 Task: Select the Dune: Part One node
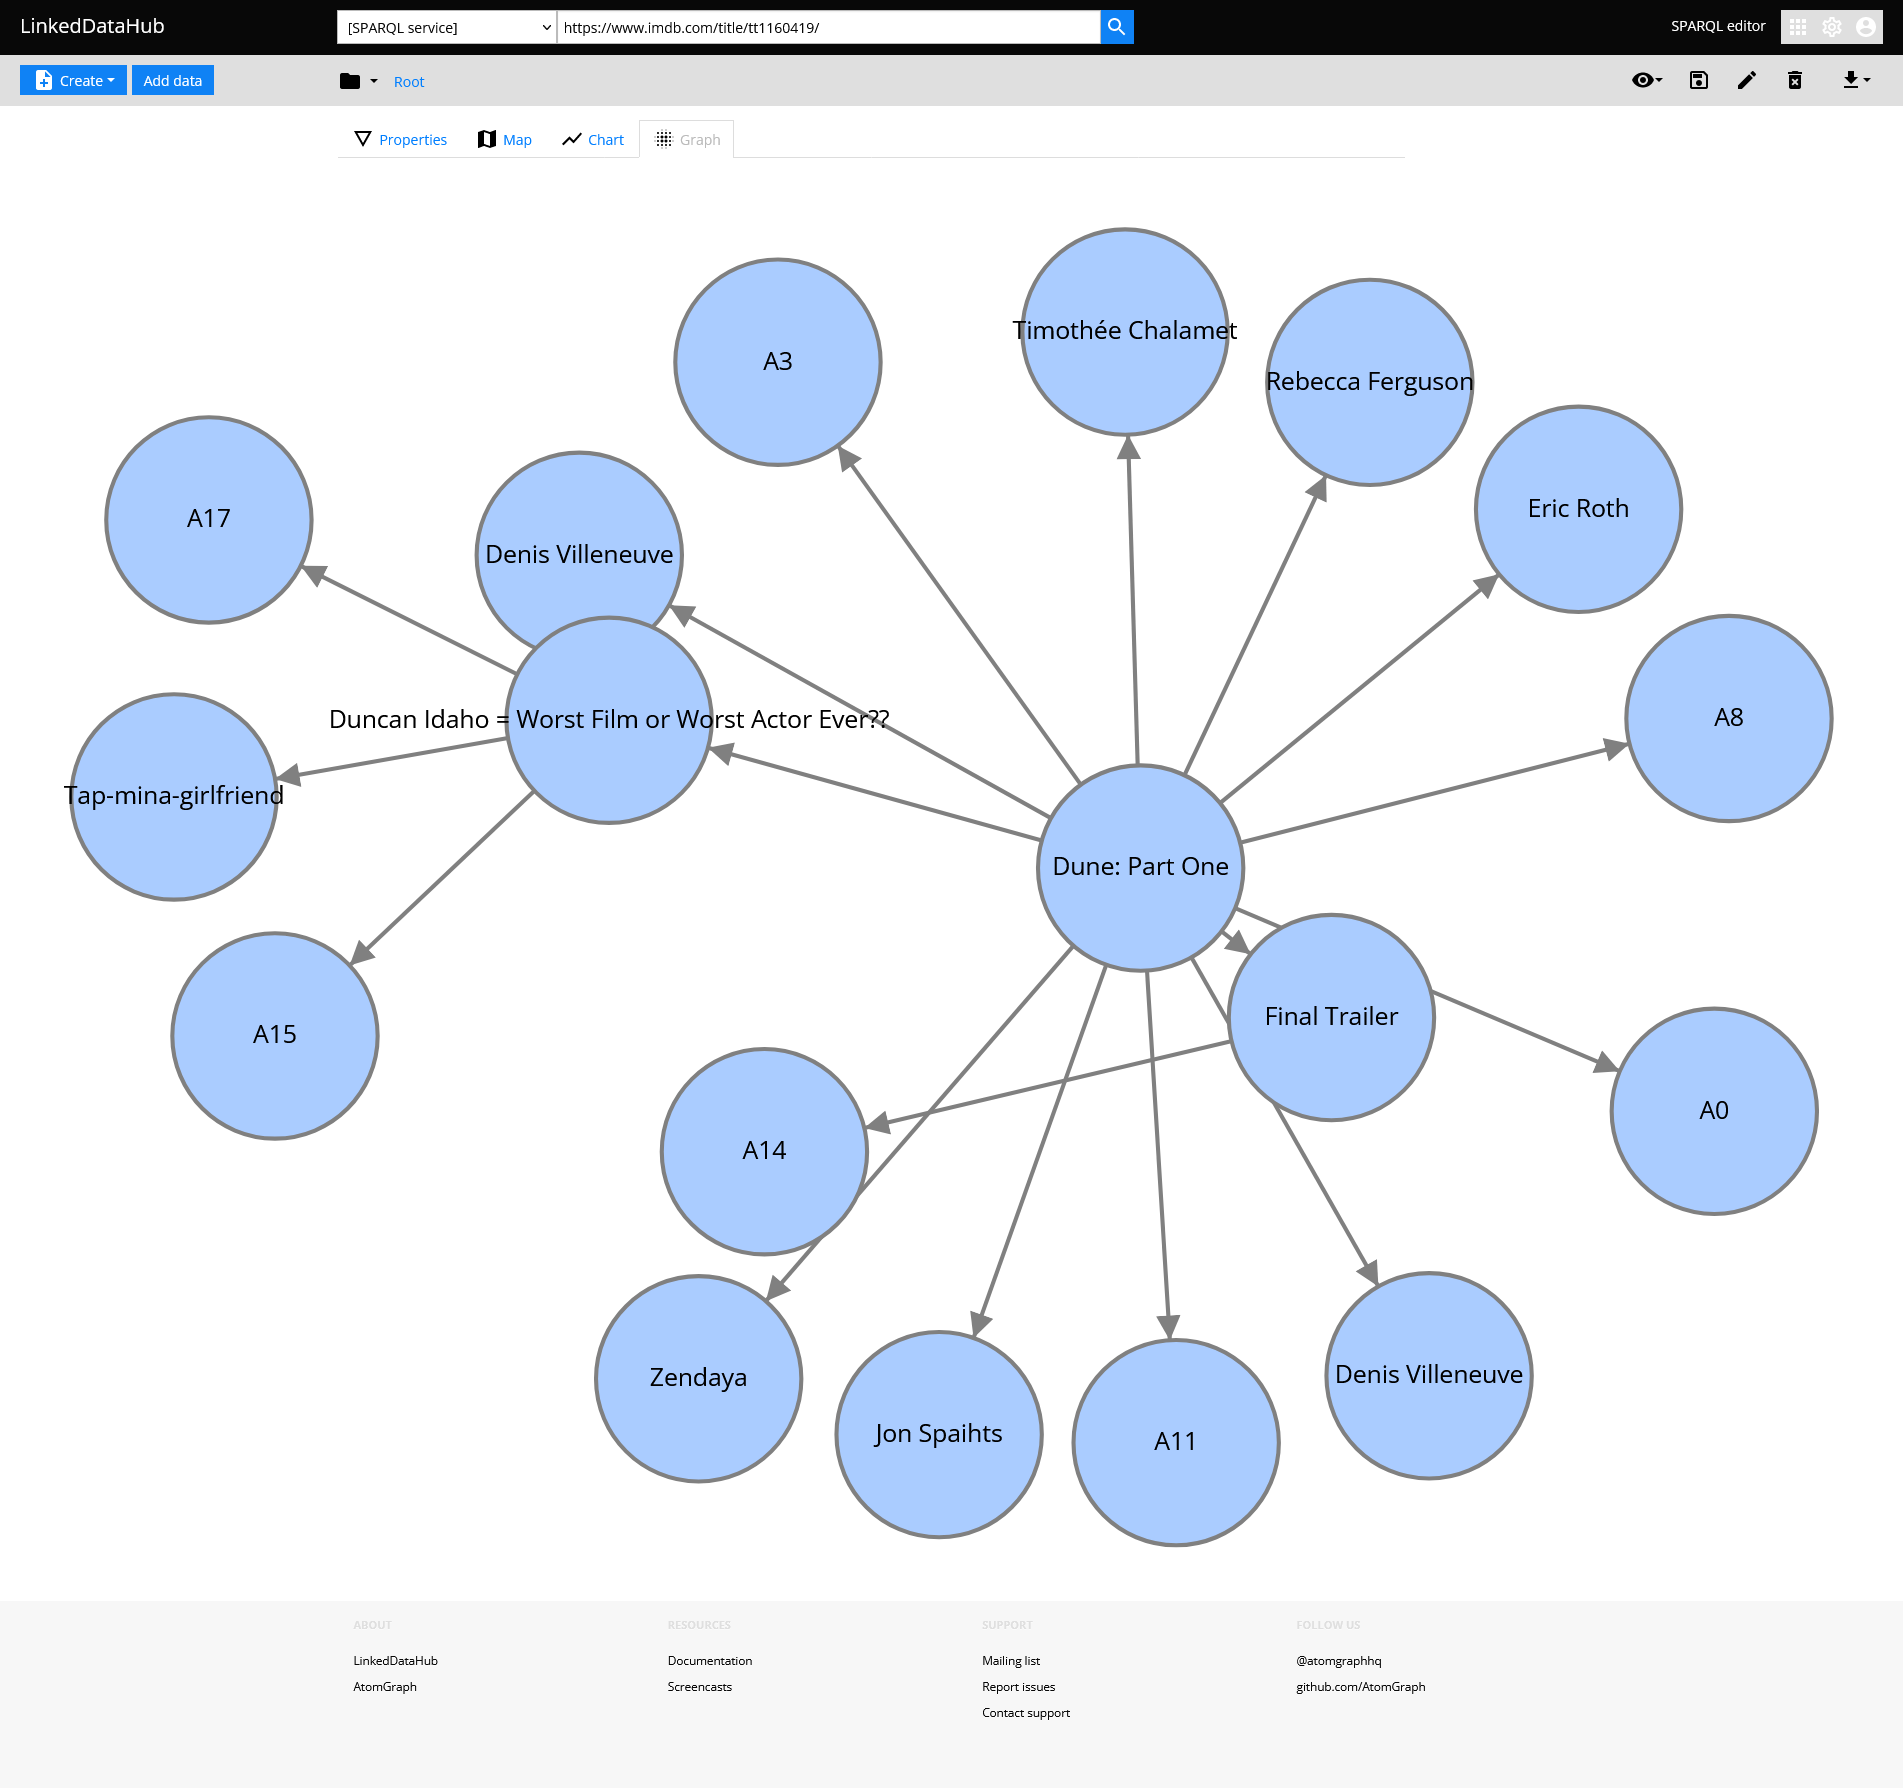1141,867
